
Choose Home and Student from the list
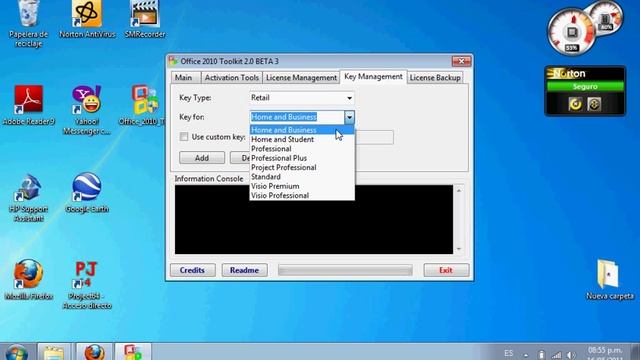(302, 139)
